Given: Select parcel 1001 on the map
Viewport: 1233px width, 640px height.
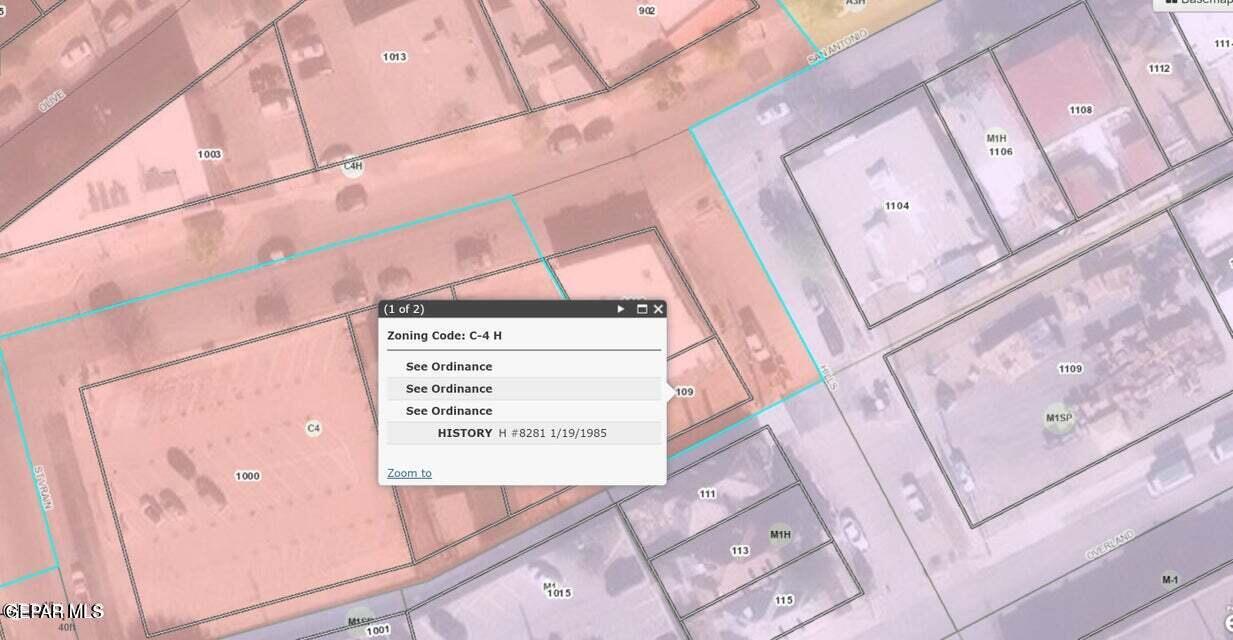Looking at the screenshot, I should [x=378, y=630].
